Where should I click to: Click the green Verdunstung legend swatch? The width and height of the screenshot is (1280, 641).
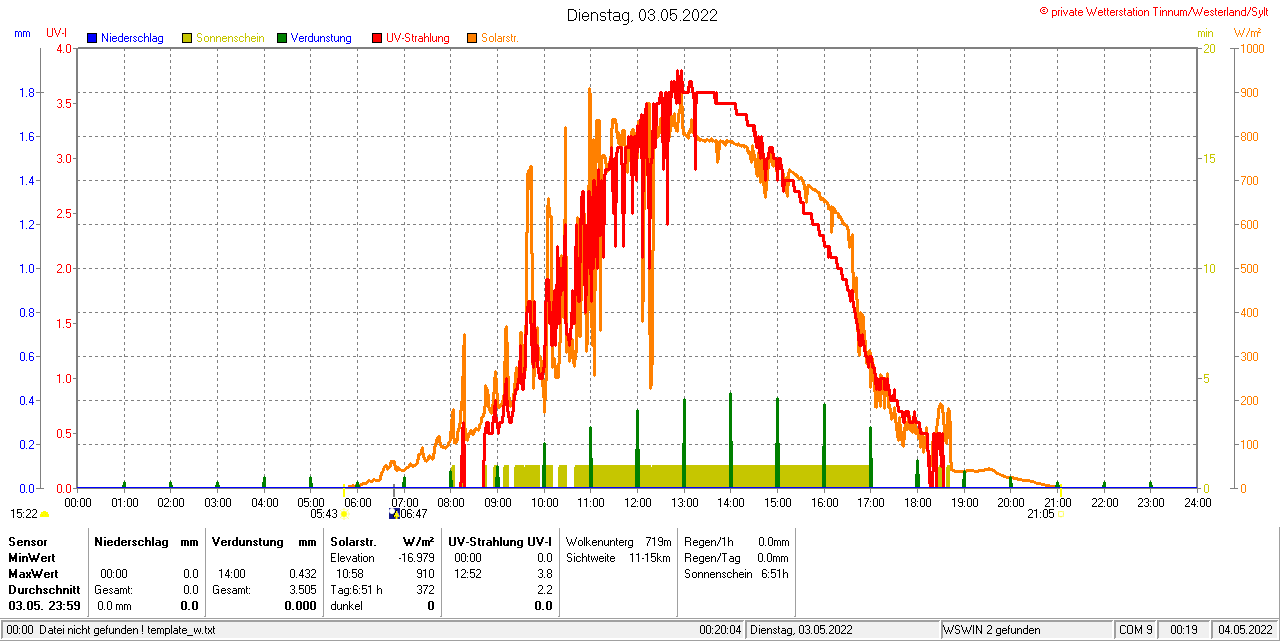click(x=282, y=38)
